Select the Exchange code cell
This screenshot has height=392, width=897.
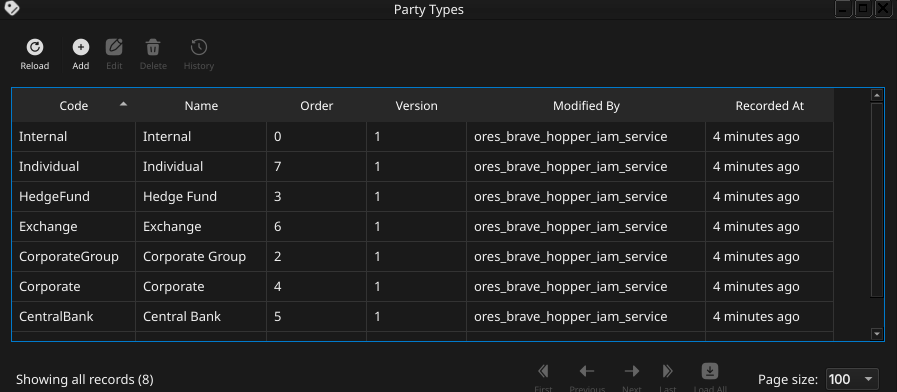click(x=74, y=227)
